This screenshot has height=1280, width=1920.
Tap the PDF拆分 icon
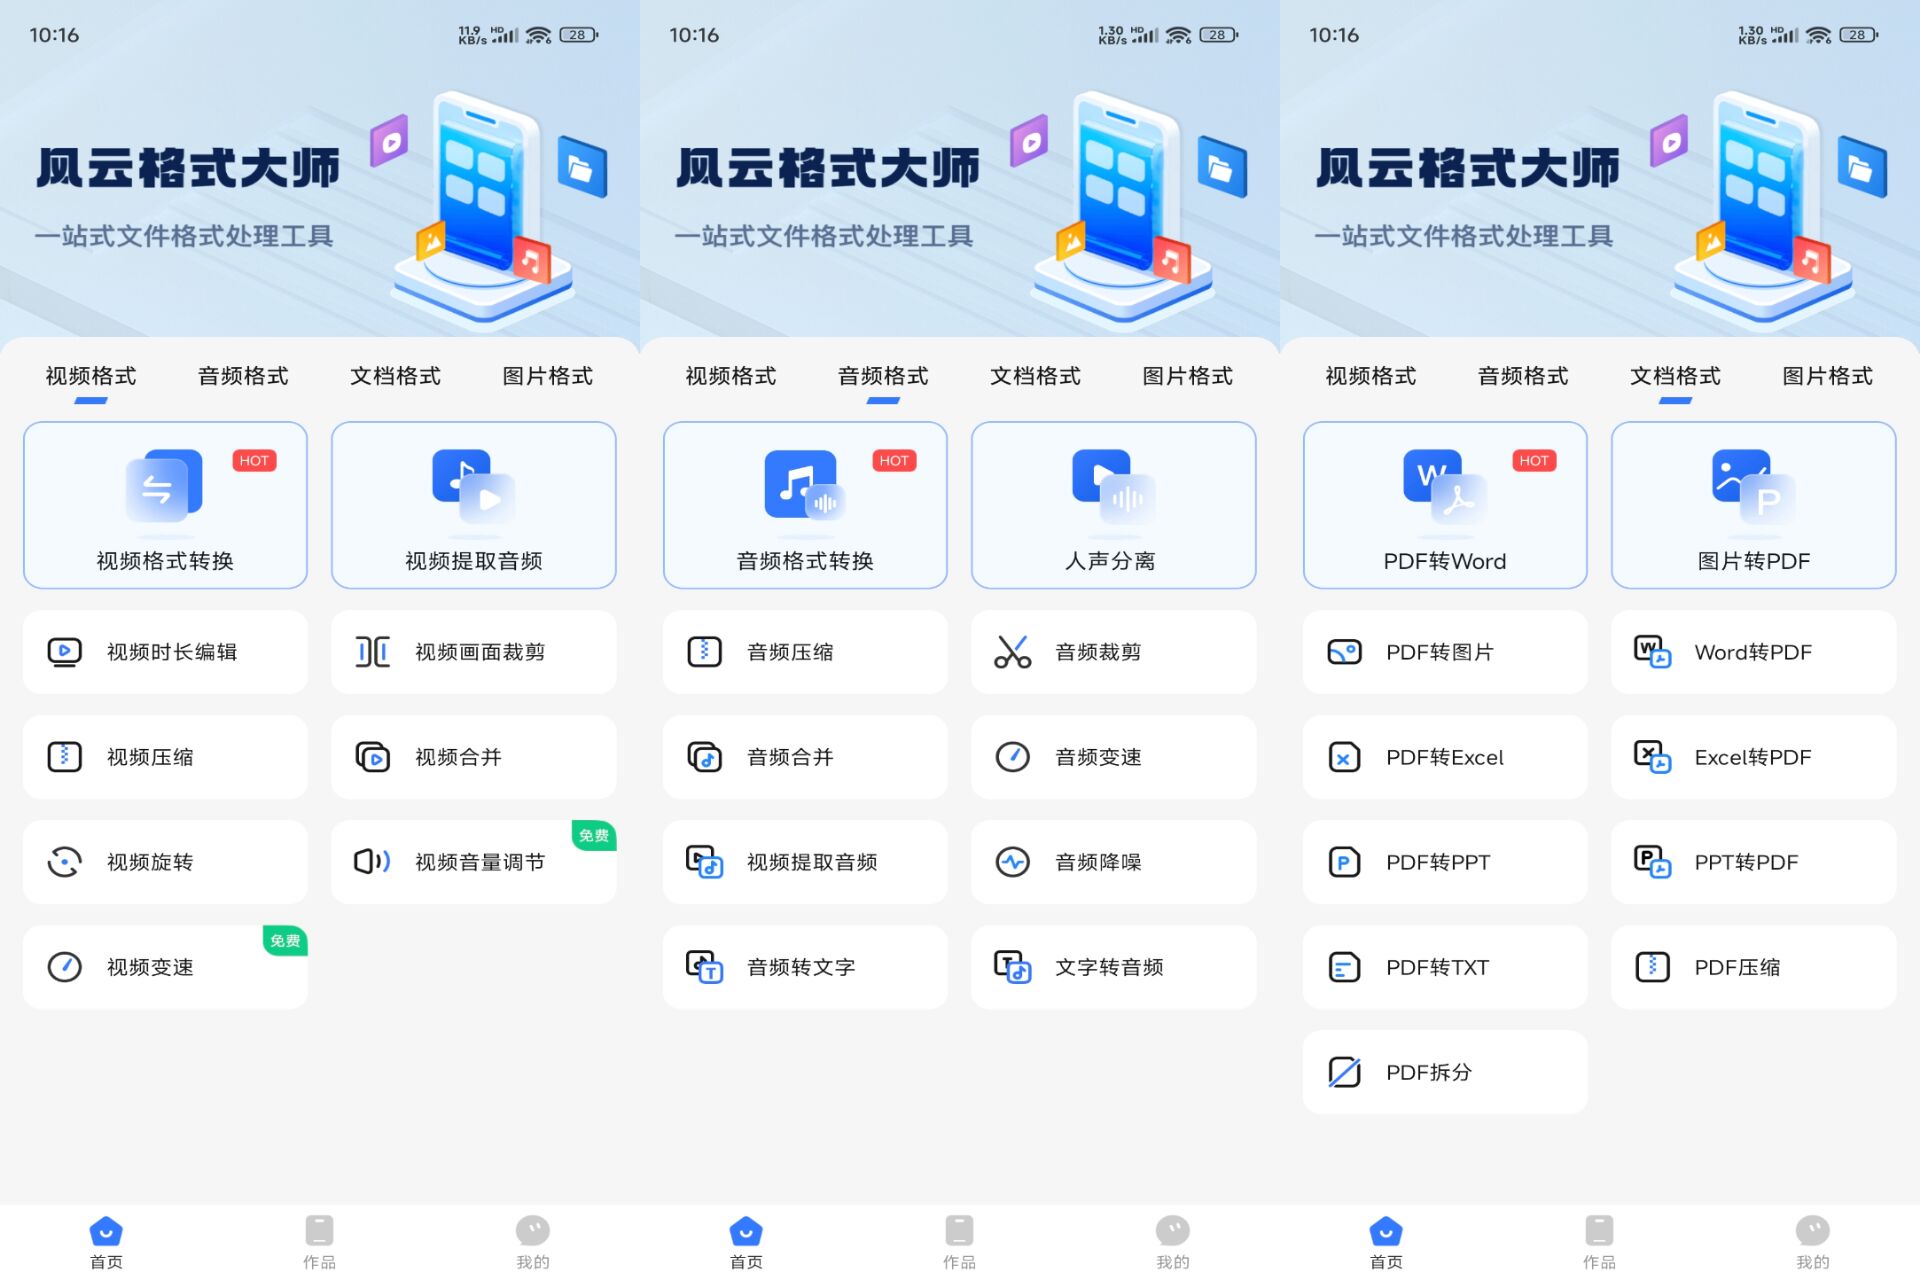click(1345, 1072)
